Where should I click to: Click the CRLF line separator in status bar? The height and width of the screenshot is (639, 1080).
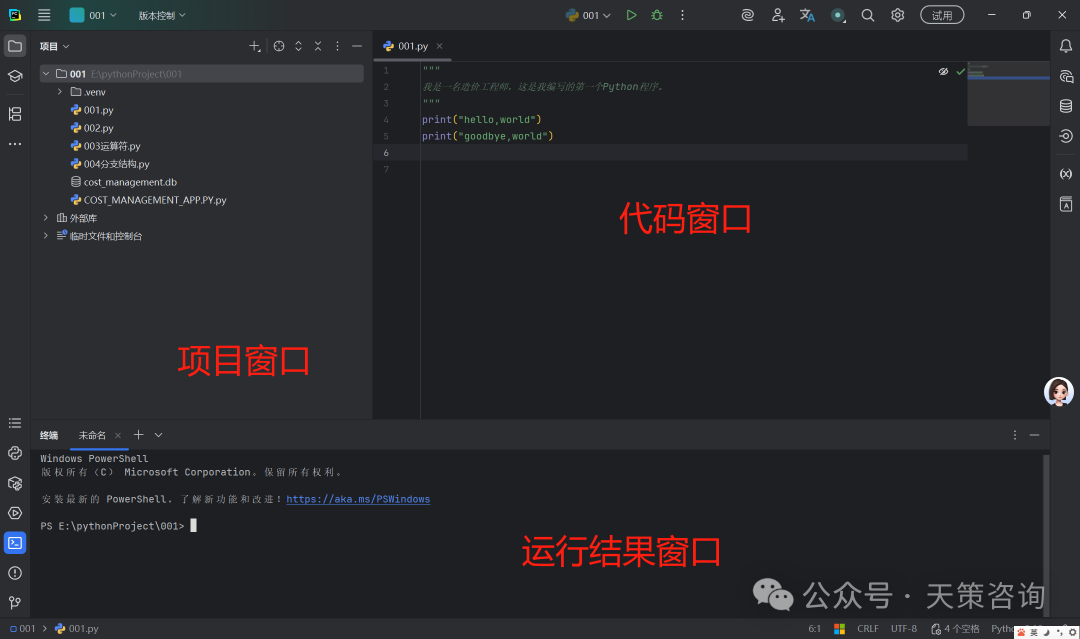tap(868, 629)
